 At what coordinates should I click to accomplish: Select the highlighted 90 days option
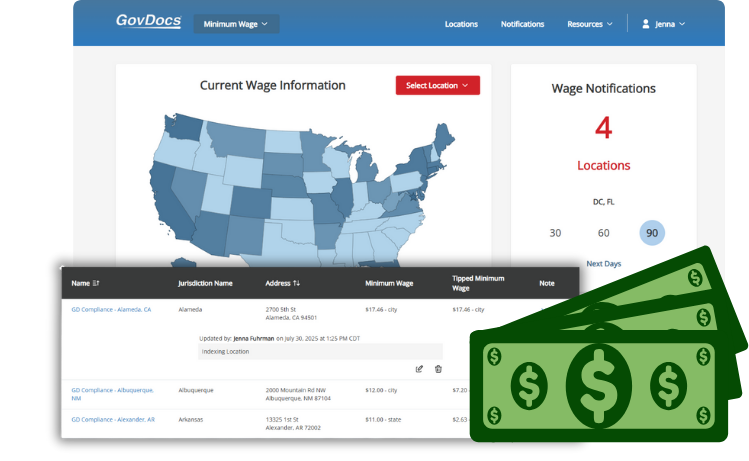click(652, 233)
